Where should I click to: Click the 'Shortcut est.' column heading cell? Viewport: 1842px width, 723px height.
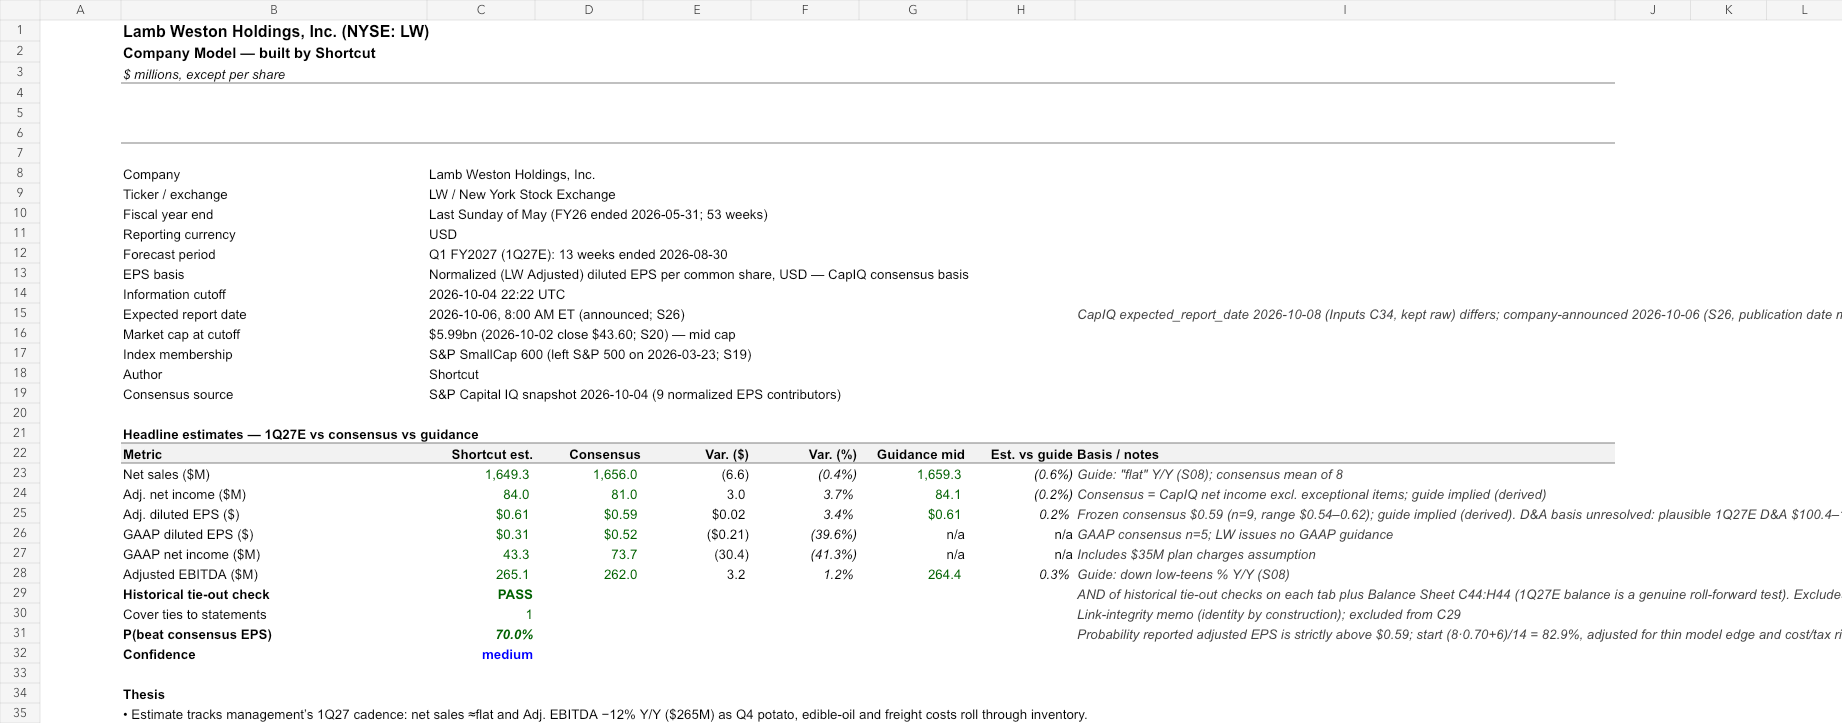pos(492,455)
